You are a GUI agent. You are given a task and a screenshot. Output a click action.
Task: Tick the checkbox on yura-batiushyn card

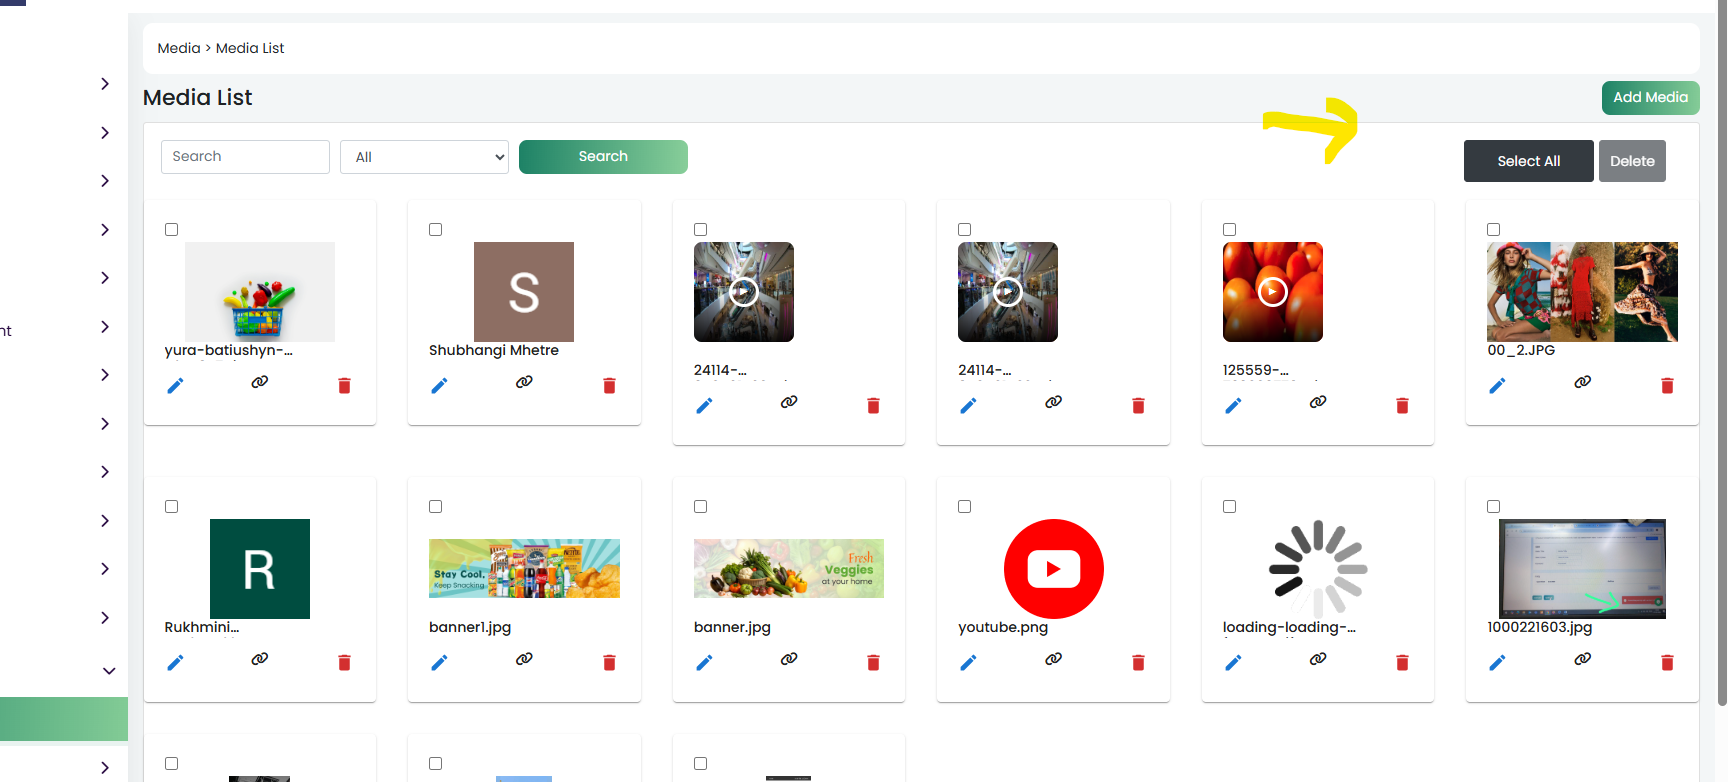[x=172, y=230]
